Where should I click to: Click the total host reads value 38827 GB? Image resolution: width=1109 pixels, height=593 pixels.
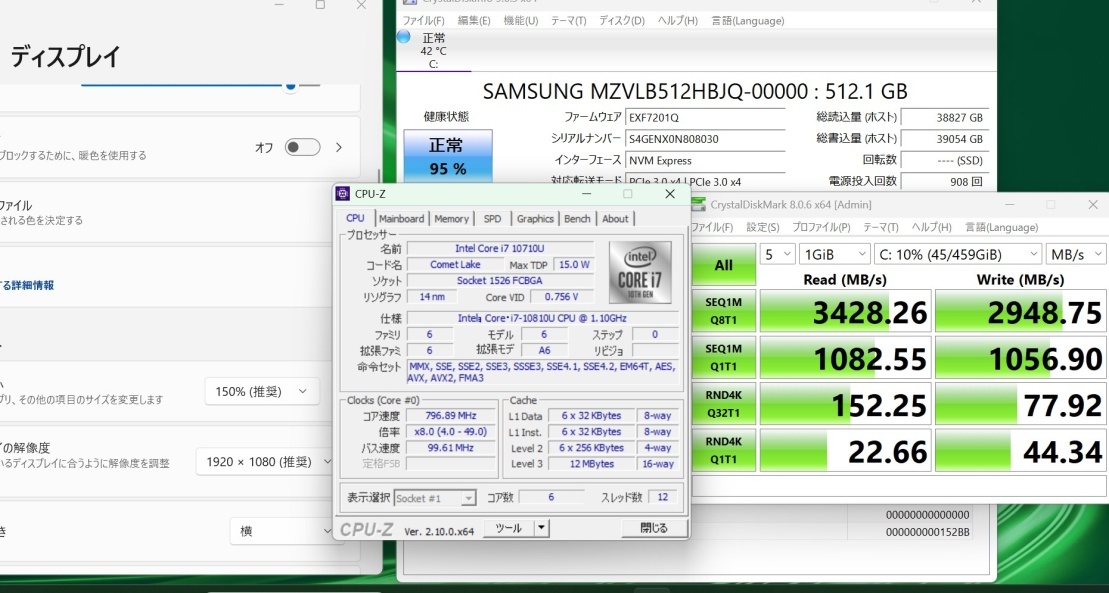[945, 117]
